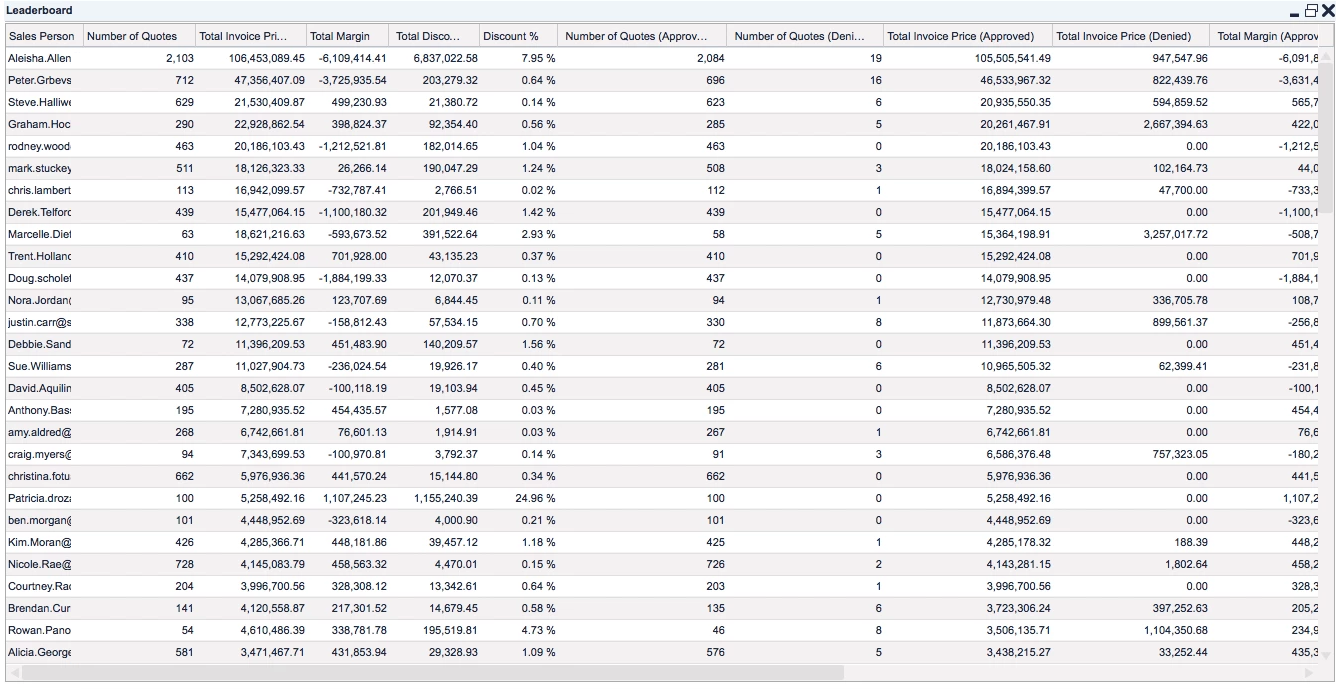
Task: Click Total Invoice Price (Denied) column header
Action: (x=1124, y=36)
